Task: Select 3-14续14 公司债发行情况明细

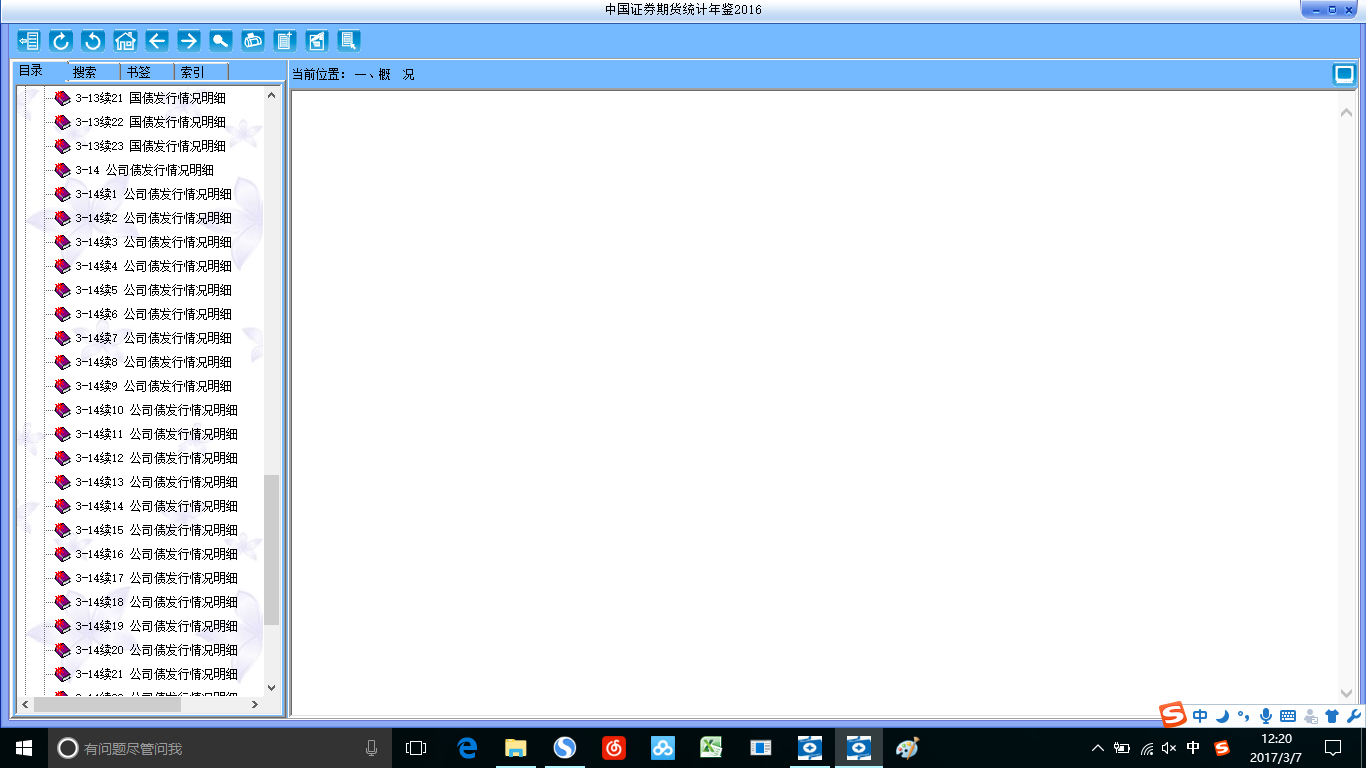Action: (x=156, y=506)
